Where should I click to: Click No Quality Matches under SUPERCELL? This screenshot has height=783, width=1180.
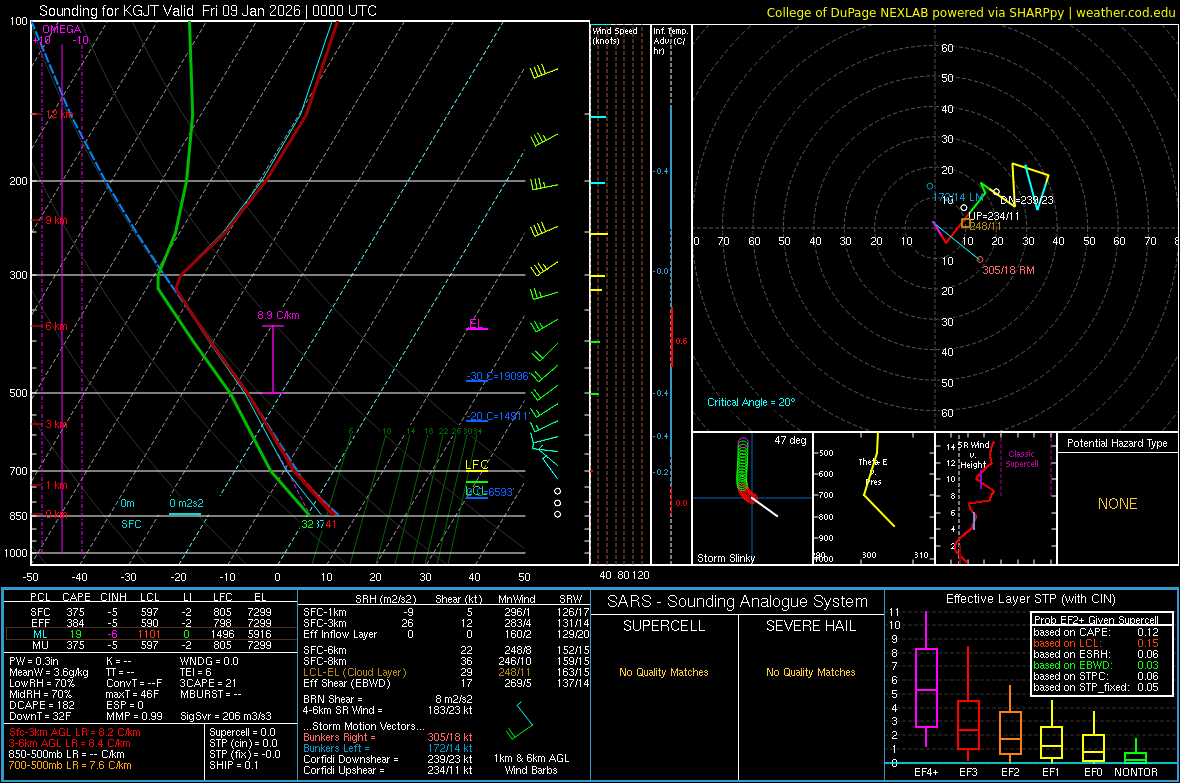[x=664, y=672]
